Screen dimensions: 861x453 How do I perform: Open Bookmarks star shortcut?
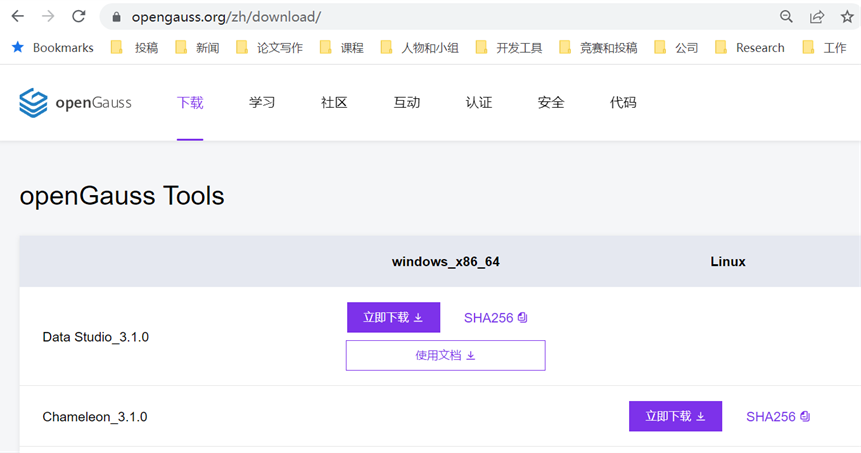53,48
